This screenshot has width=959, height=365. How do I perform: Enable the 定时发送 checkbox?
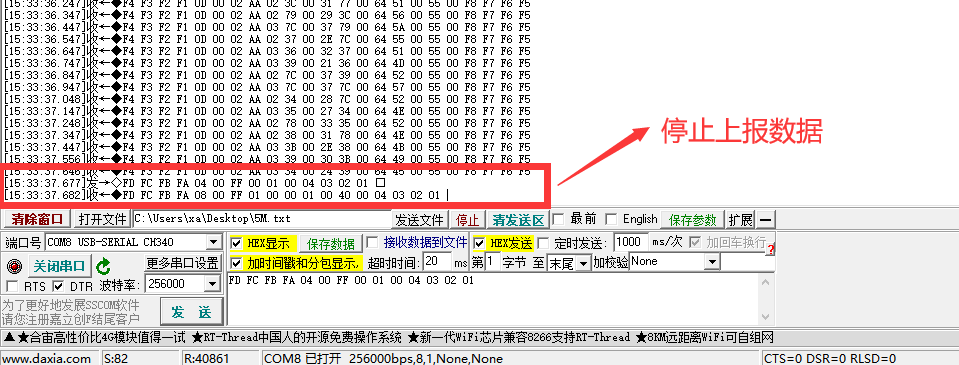543,243
